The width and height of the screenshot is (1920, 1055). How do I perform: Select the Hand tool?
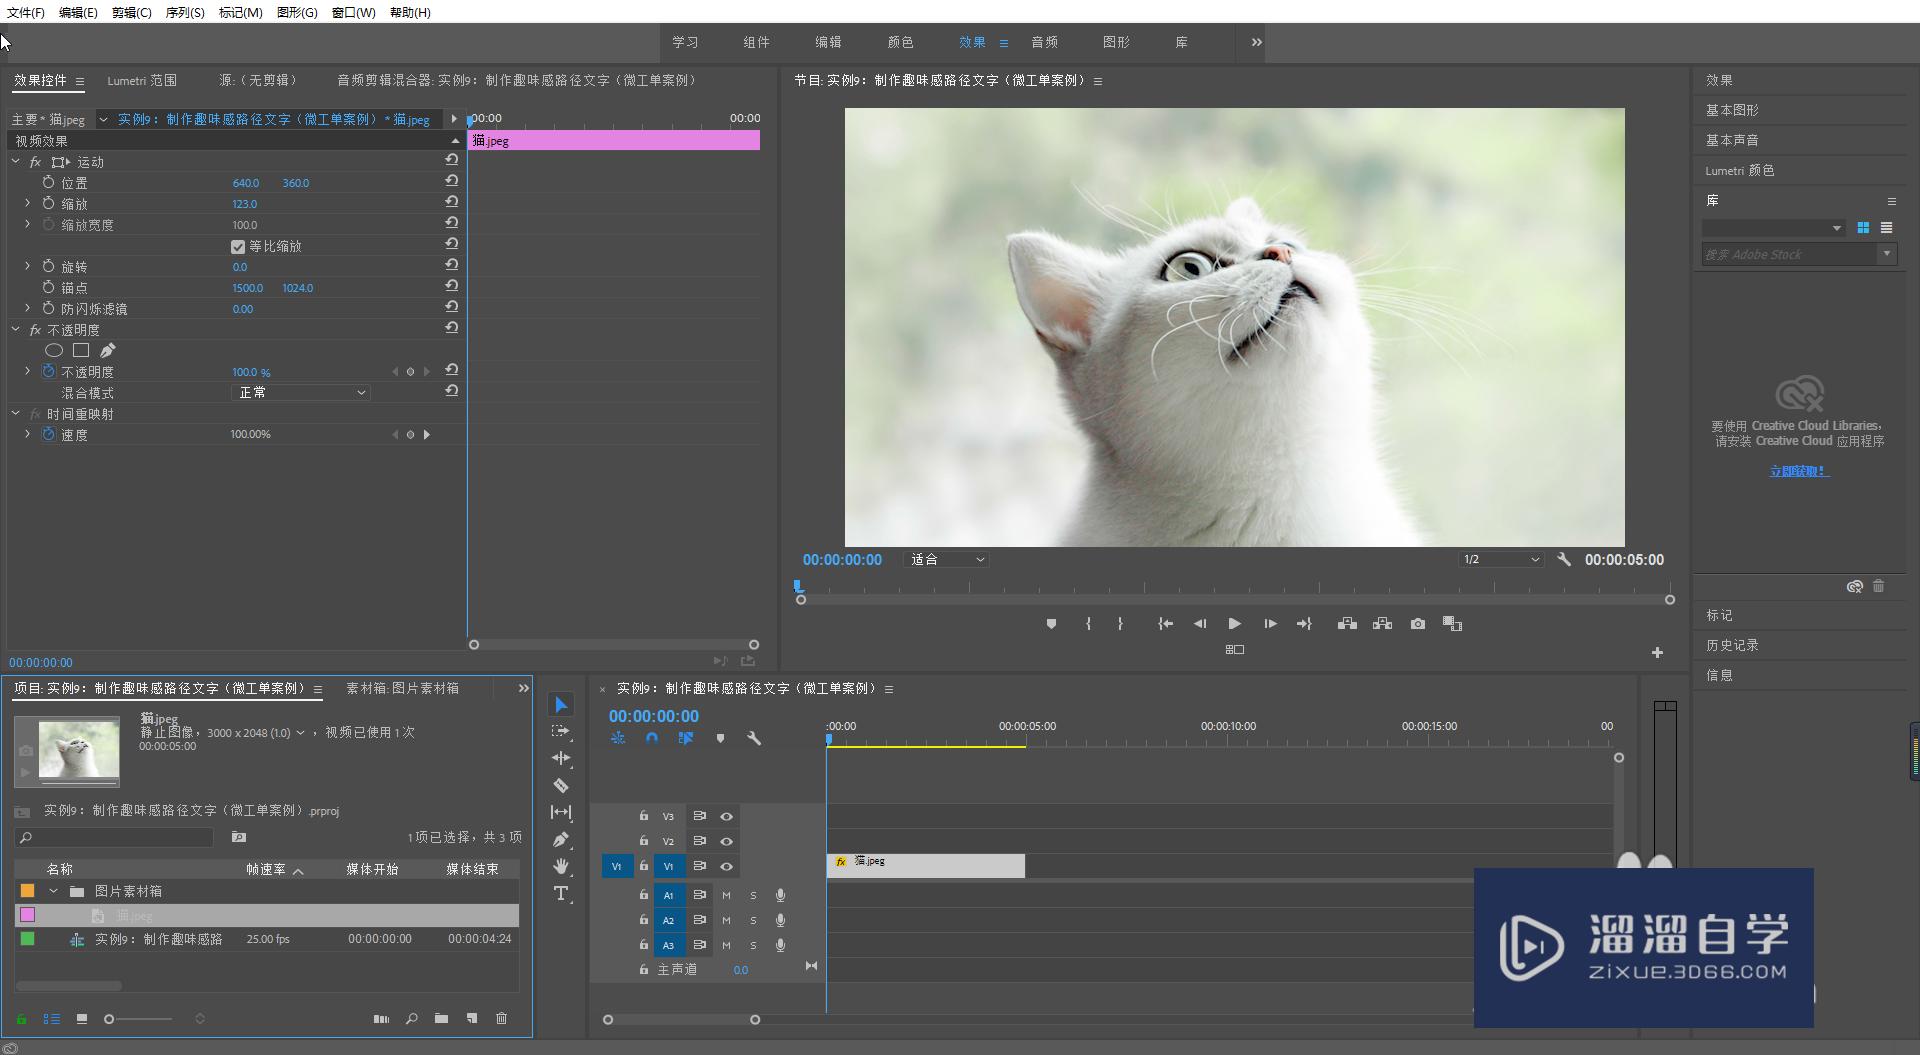(561, 866)
